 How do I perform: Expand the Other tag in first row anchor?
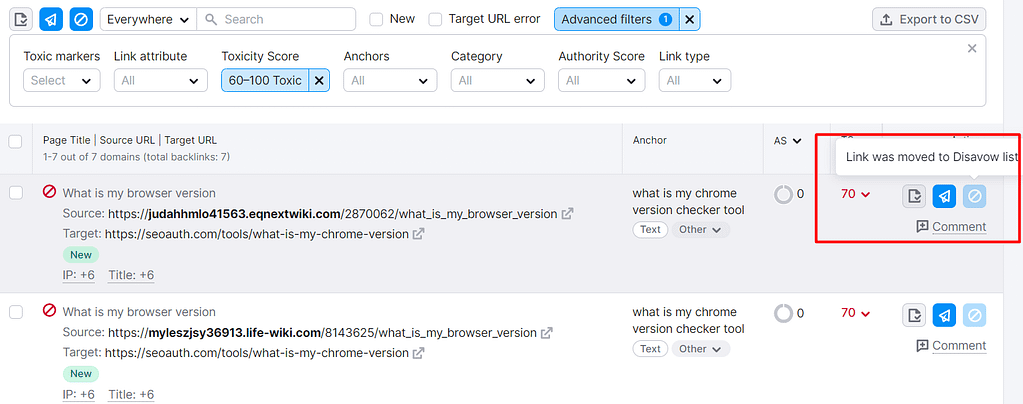[701, 230]
